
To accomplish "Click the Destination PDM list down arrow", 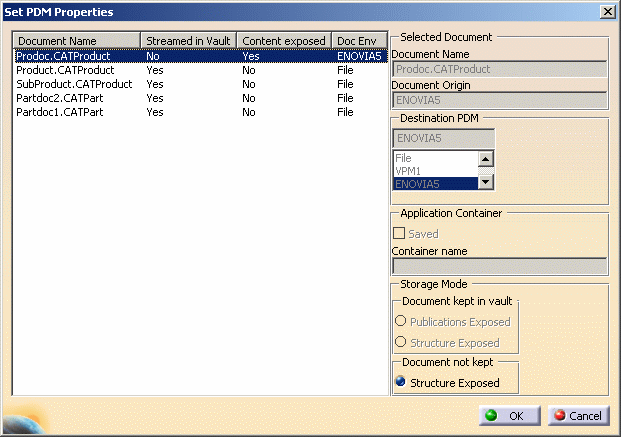I will (x=486, y=182).
